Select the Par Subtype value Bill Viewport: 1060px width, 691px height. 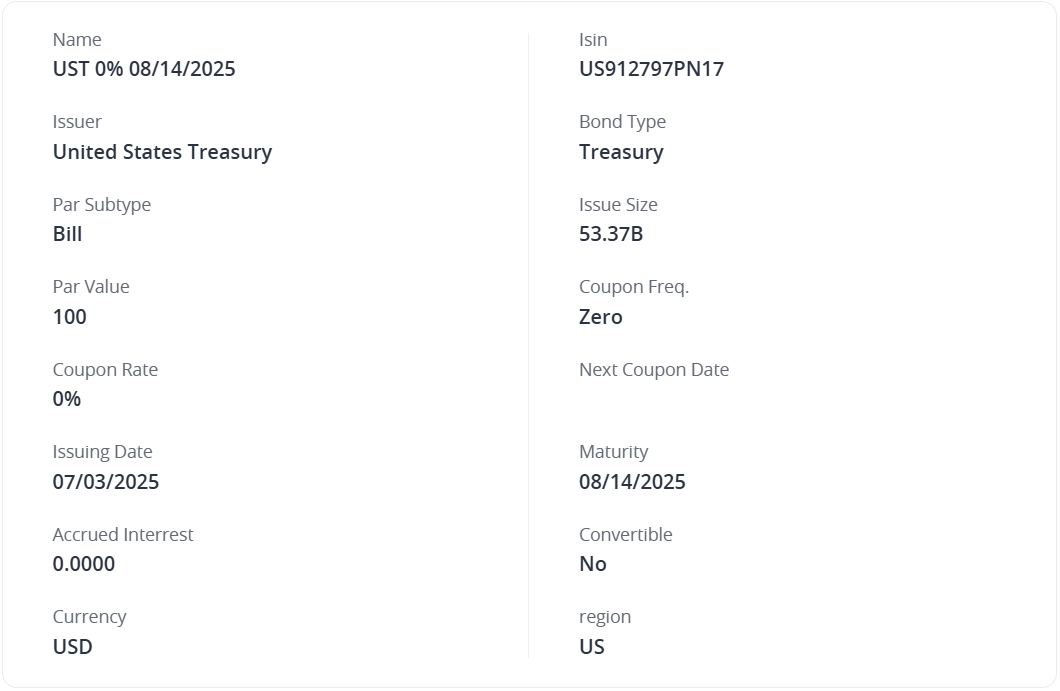pyautogui.click(x=67, y=234)
